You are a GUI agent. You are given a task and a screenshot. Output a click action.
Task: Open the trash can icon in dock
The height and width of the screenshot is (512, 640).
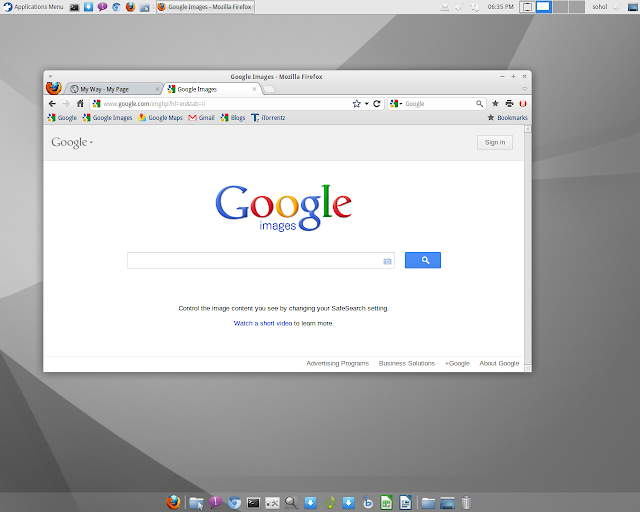(467, 503)
